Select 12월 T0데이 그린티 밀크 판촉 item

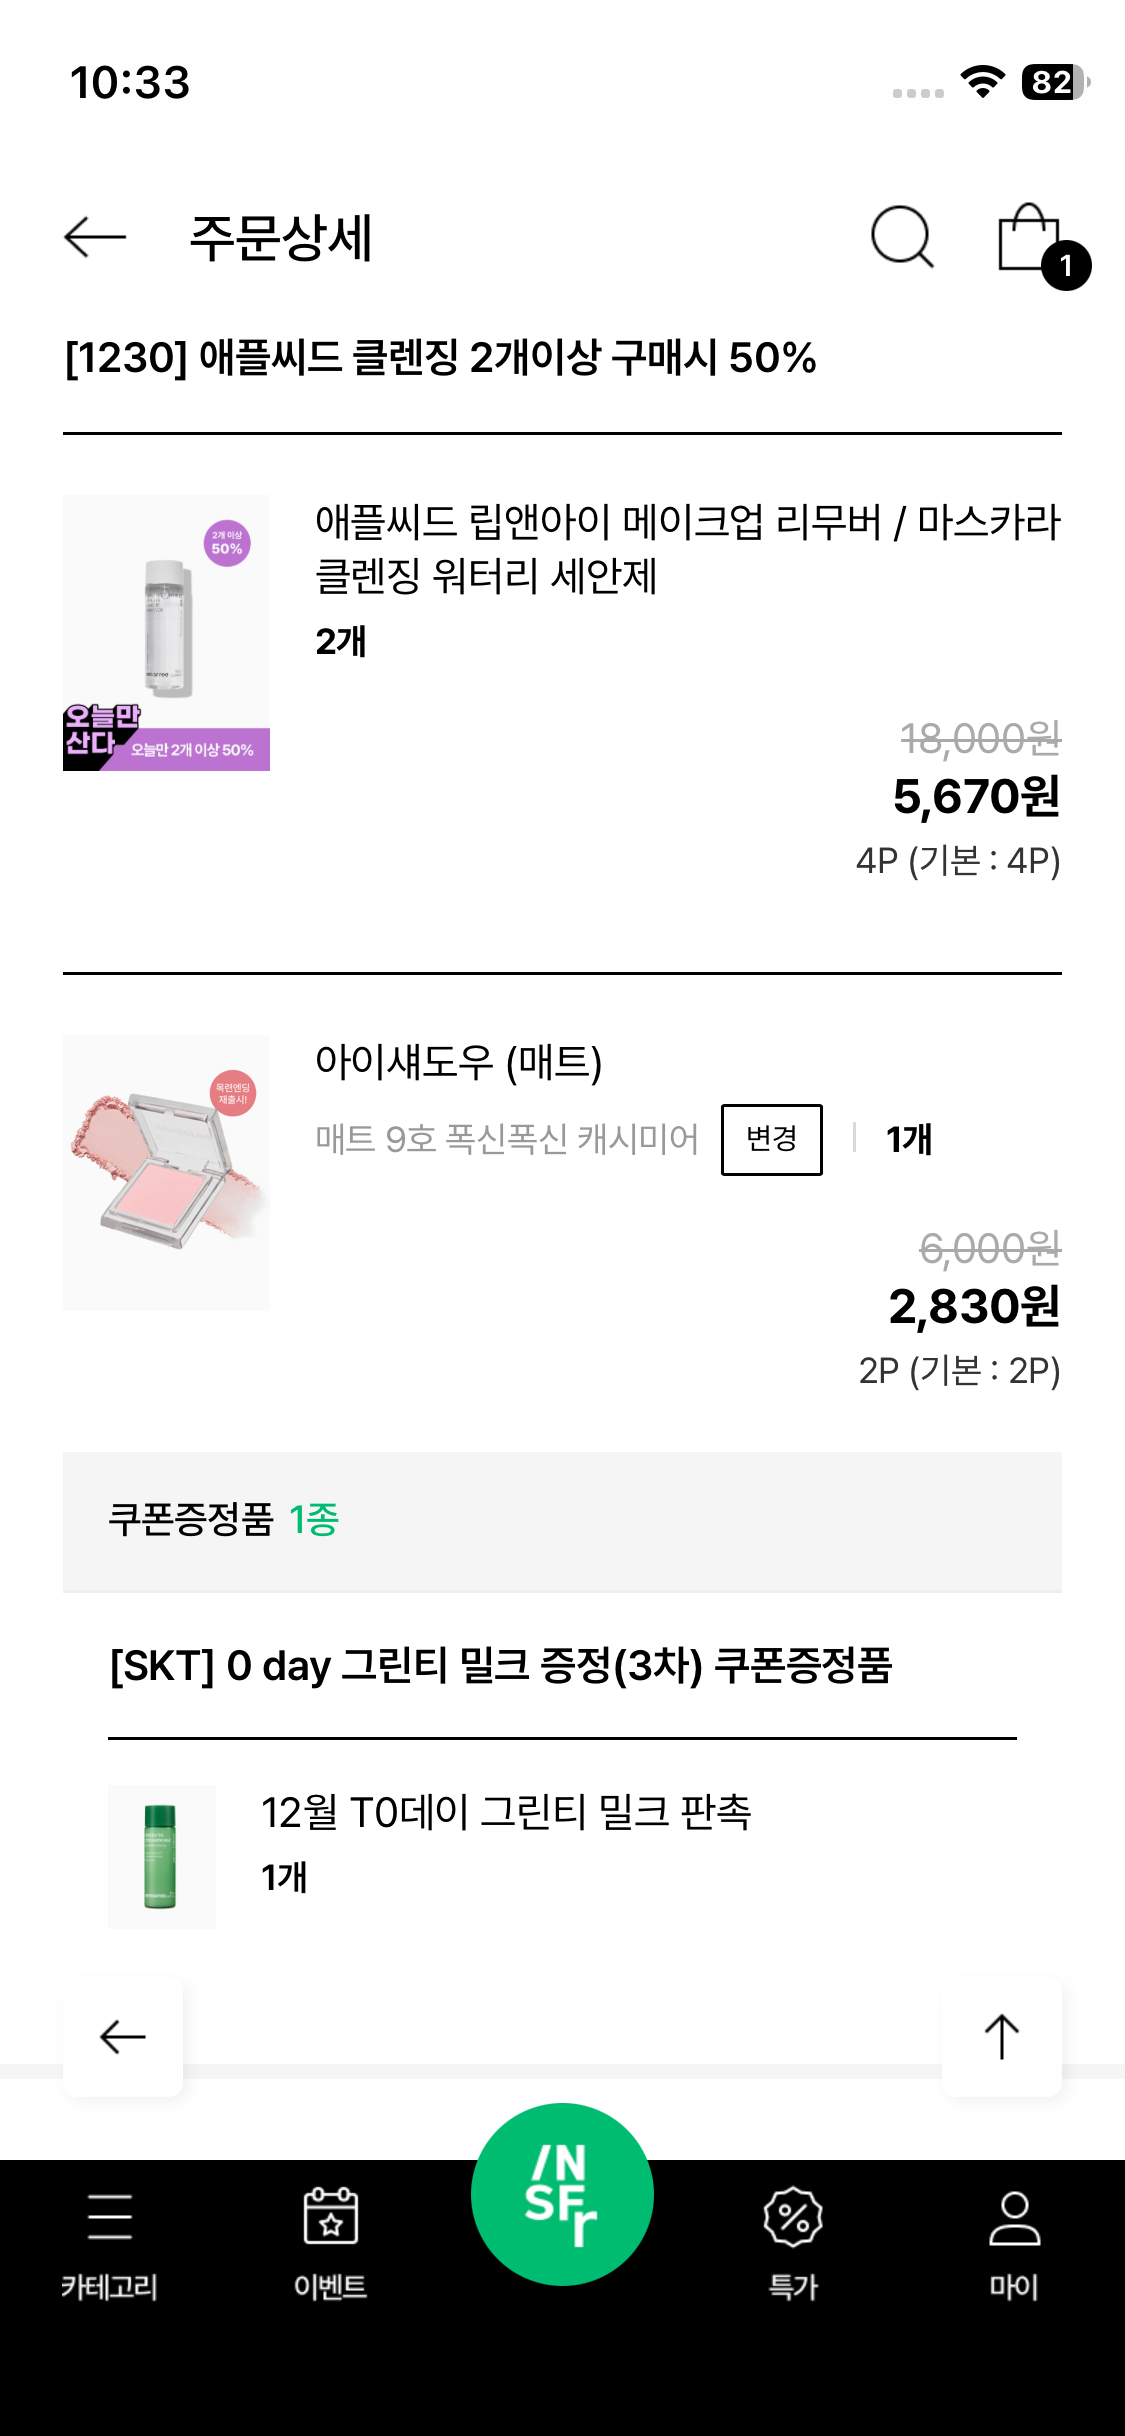pyautogui.click(x=506, y=1812)
